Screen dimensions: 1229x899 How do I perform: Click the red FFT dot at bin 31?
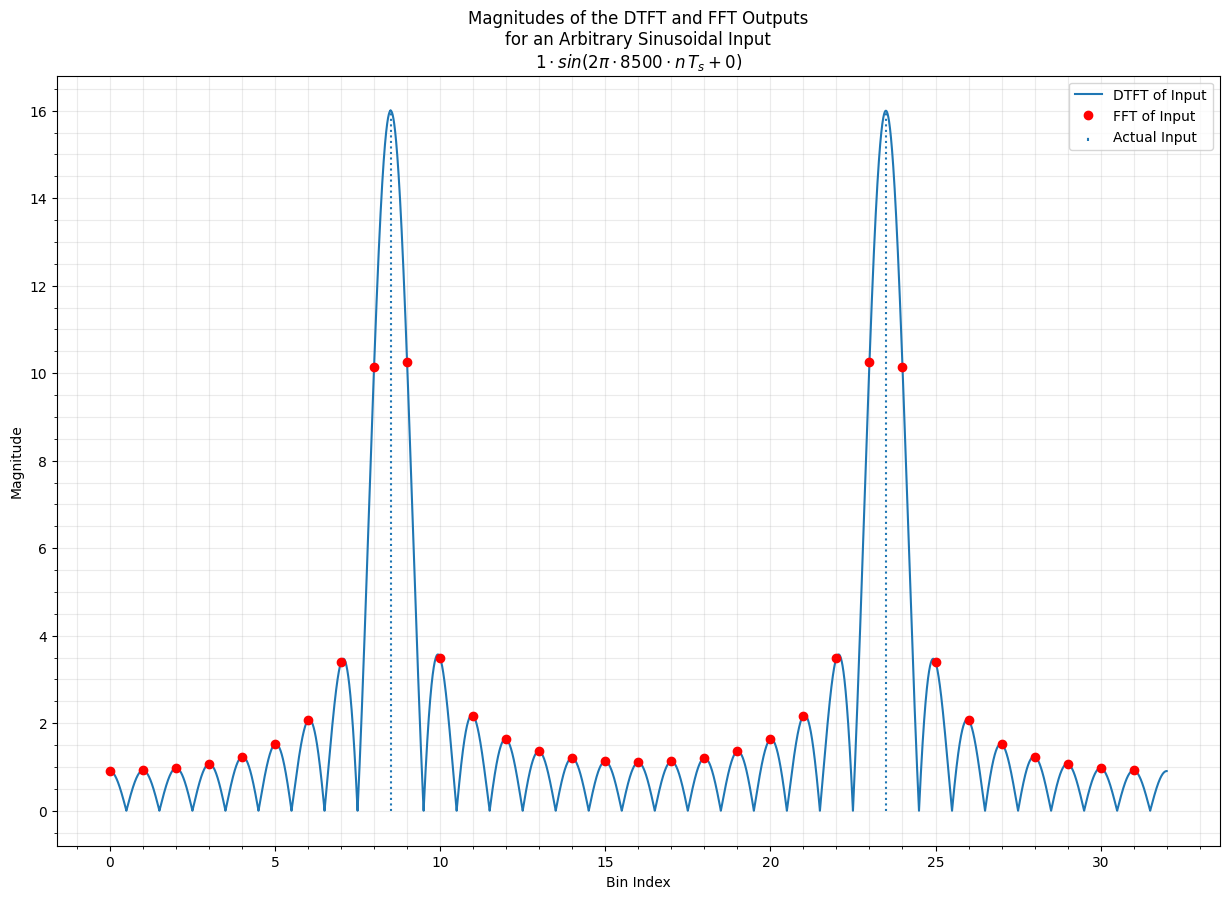click(x=1134, y=770)
